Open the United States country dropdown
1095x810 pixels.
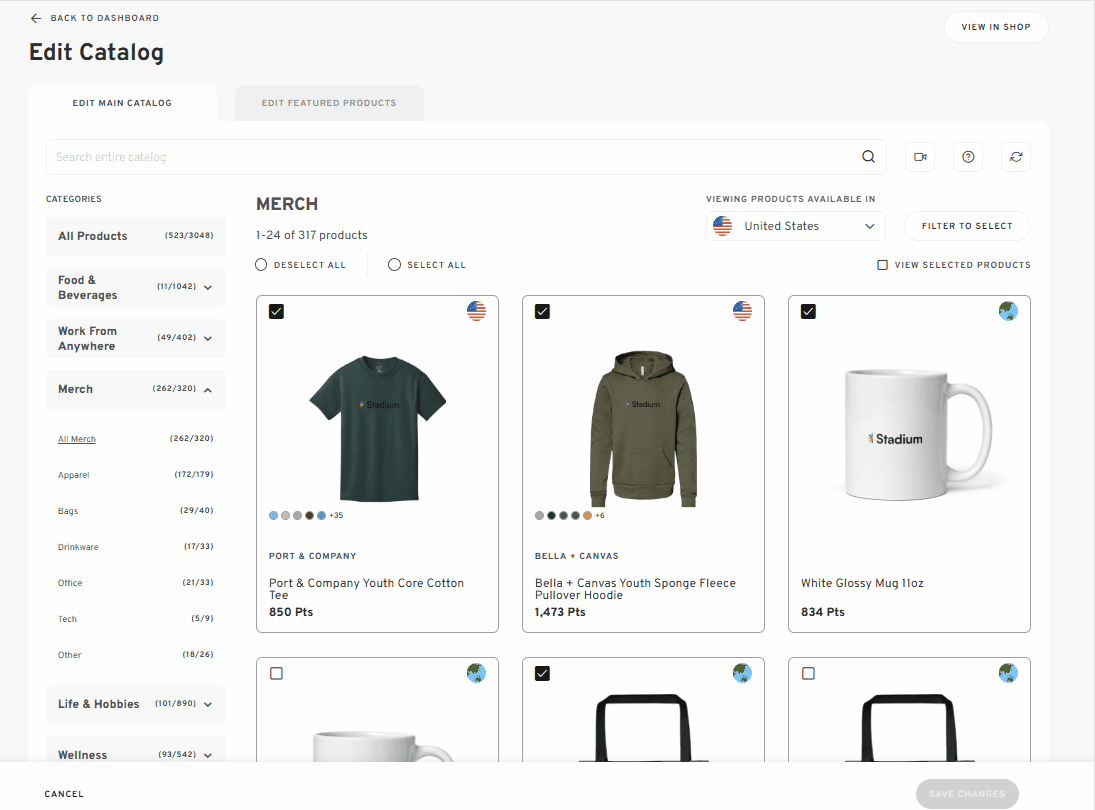tap(795, 225)
